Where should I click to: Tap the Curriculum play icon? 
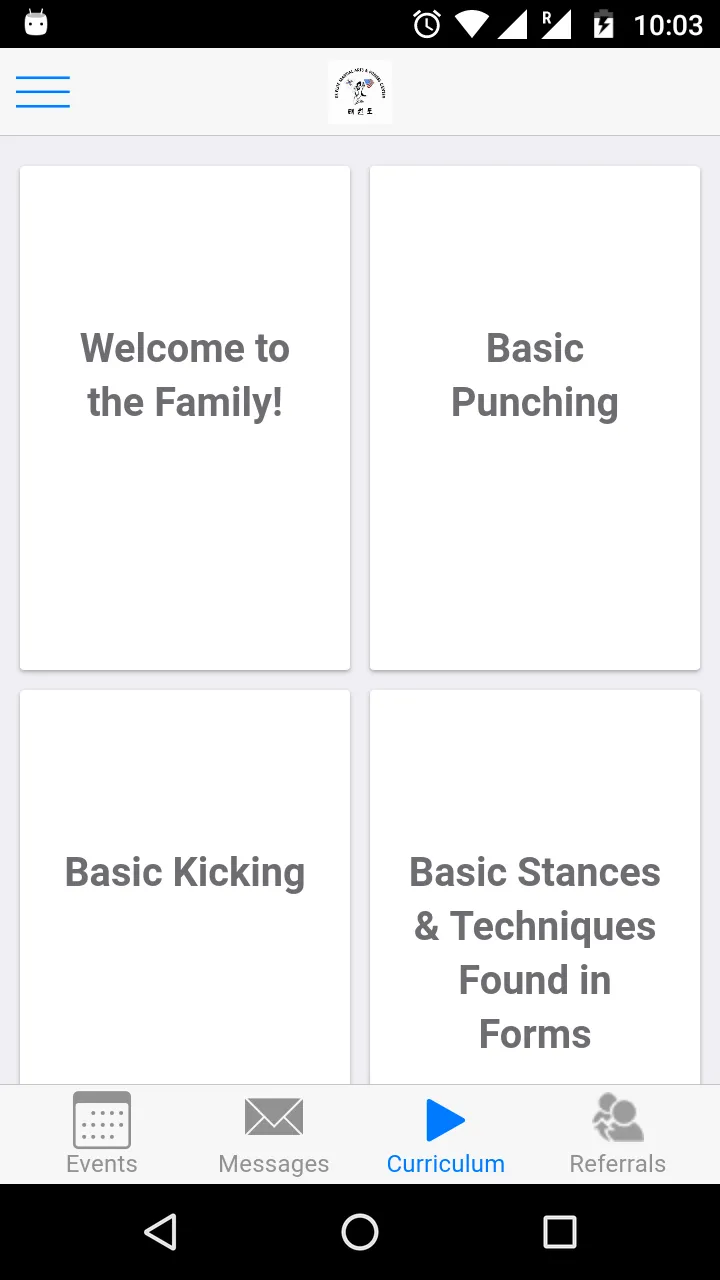pyautogui.click(x=445, y=1120)
